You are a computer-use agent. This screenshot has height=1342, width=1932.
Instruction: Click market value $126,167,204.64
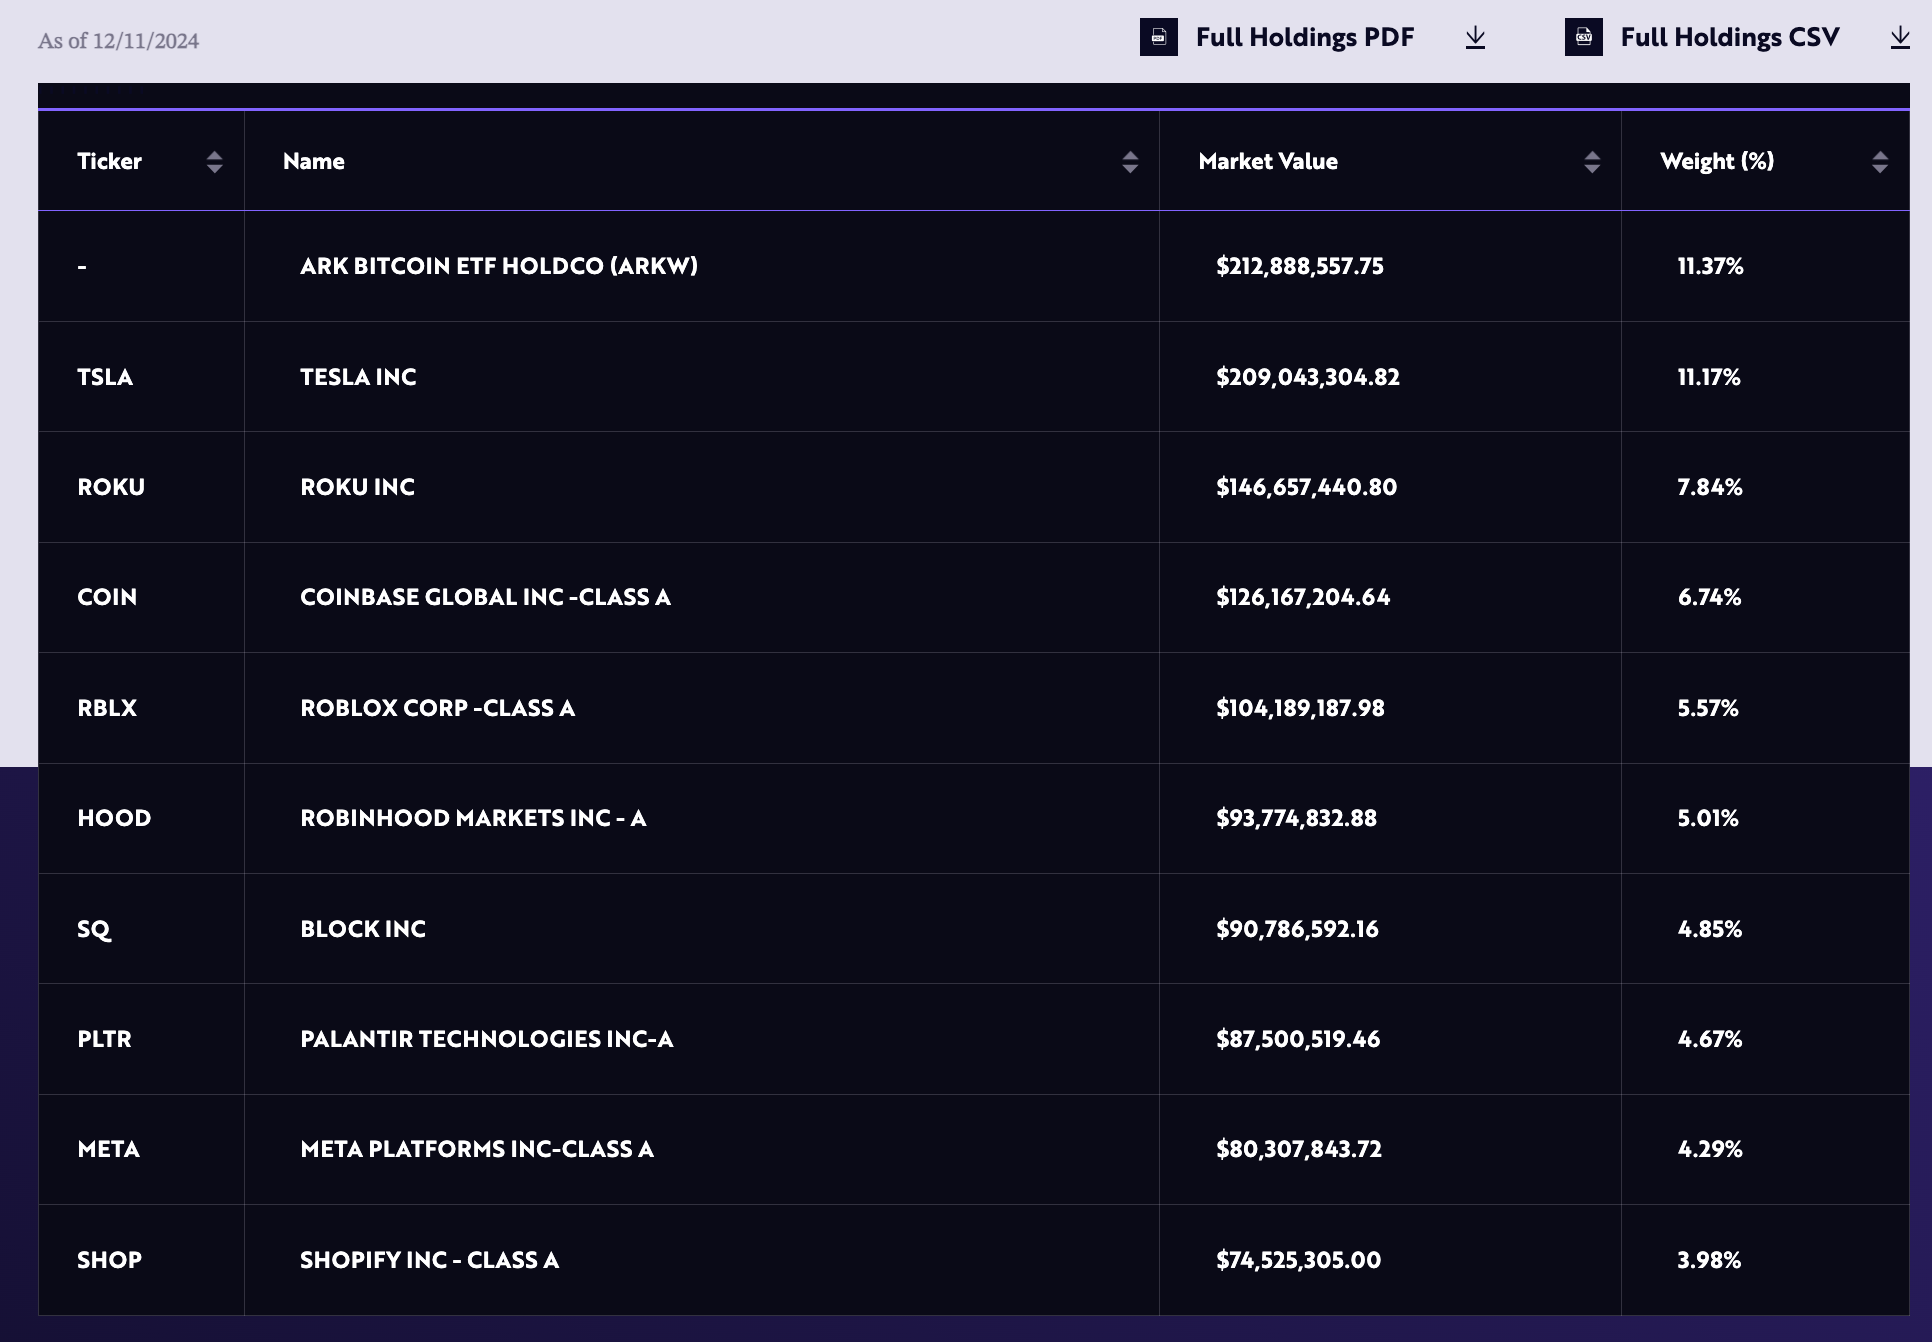coord(1303,597)
